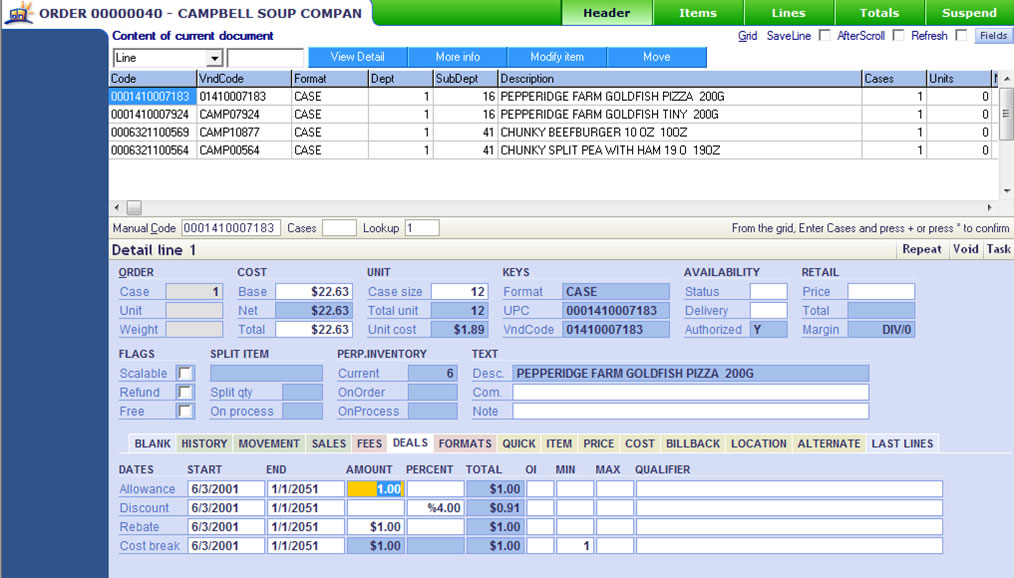1014x578 pixels.
Task: Open the Totals tab
Action: [879, 13]
